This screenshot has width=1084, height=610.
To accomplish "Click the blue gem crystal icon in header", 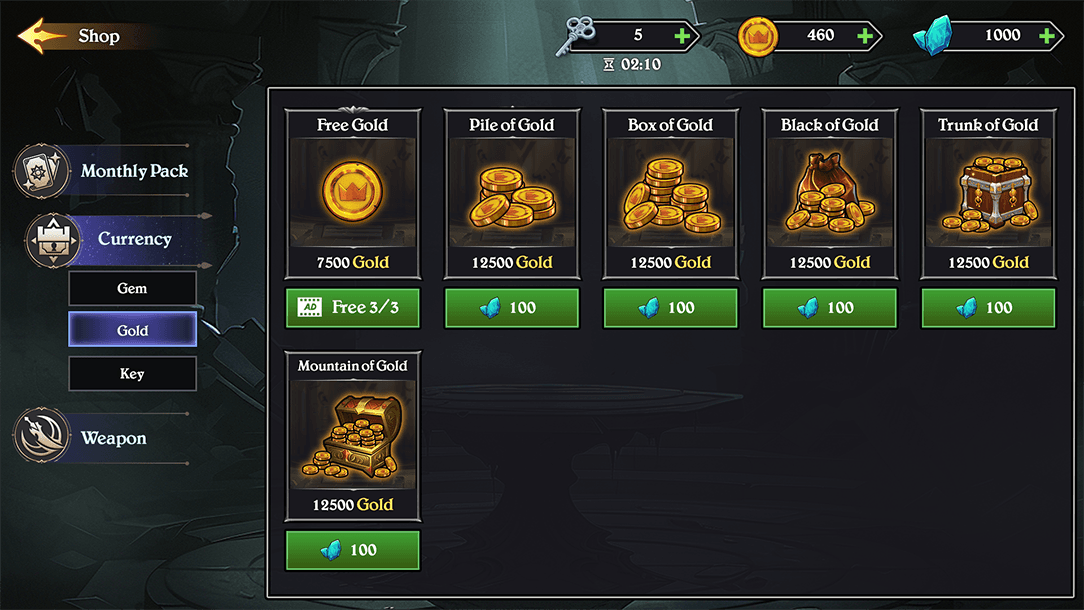I will pyautogui.click(x=932, y=38).
